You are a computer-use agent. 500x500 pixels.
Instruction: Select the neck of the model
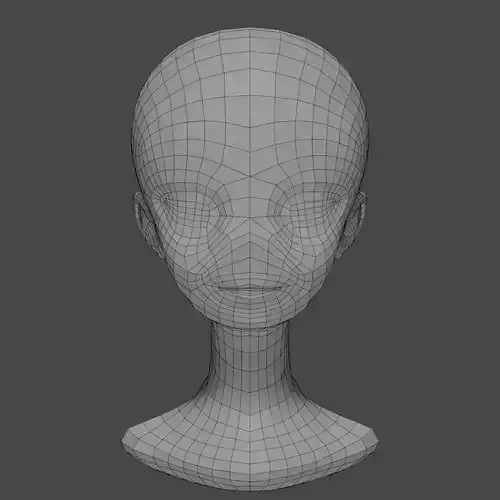tap(249, 358)
